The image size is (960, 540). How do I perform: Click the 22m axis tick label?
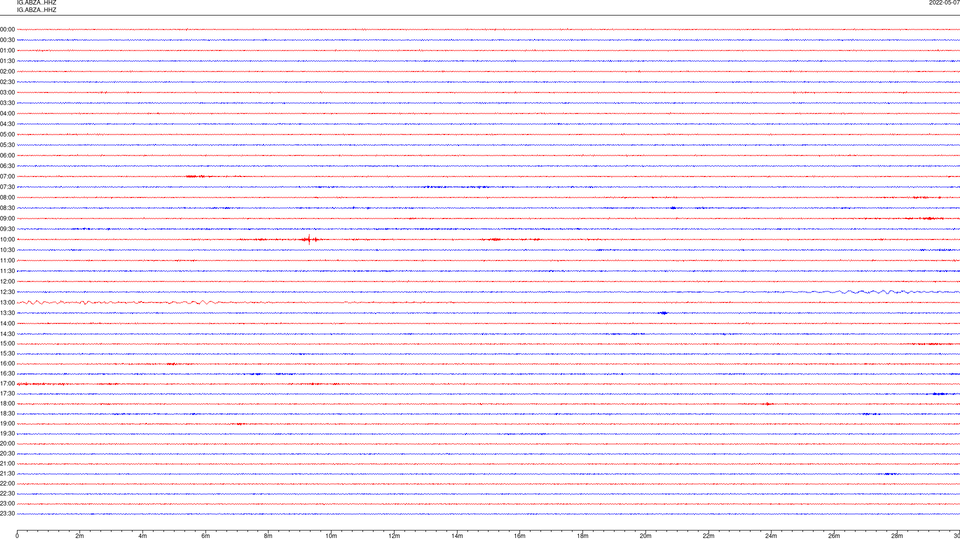[708, 536]
